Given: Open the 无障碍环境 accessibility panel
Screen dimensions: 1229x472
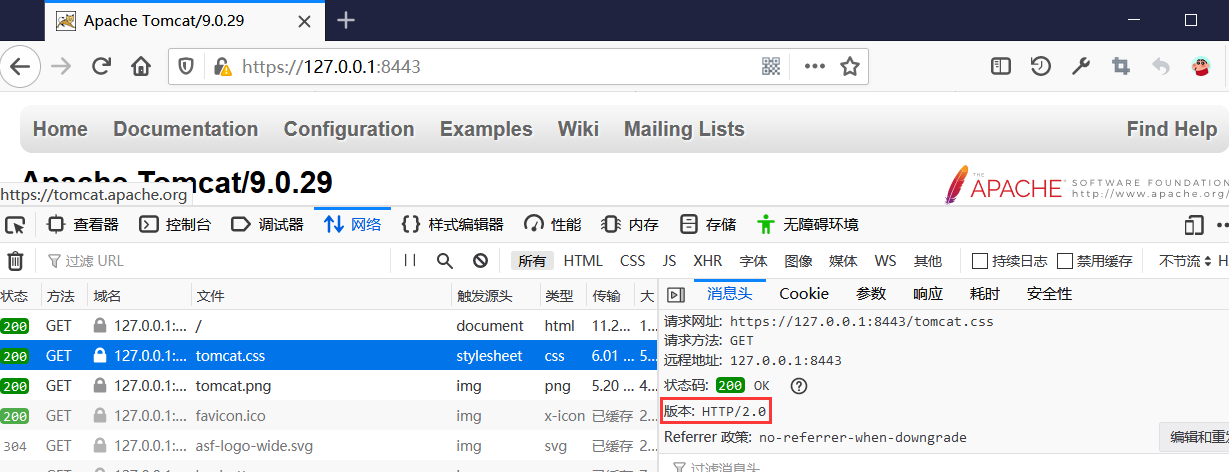Looking at the screenshot, I should point(807,224).
